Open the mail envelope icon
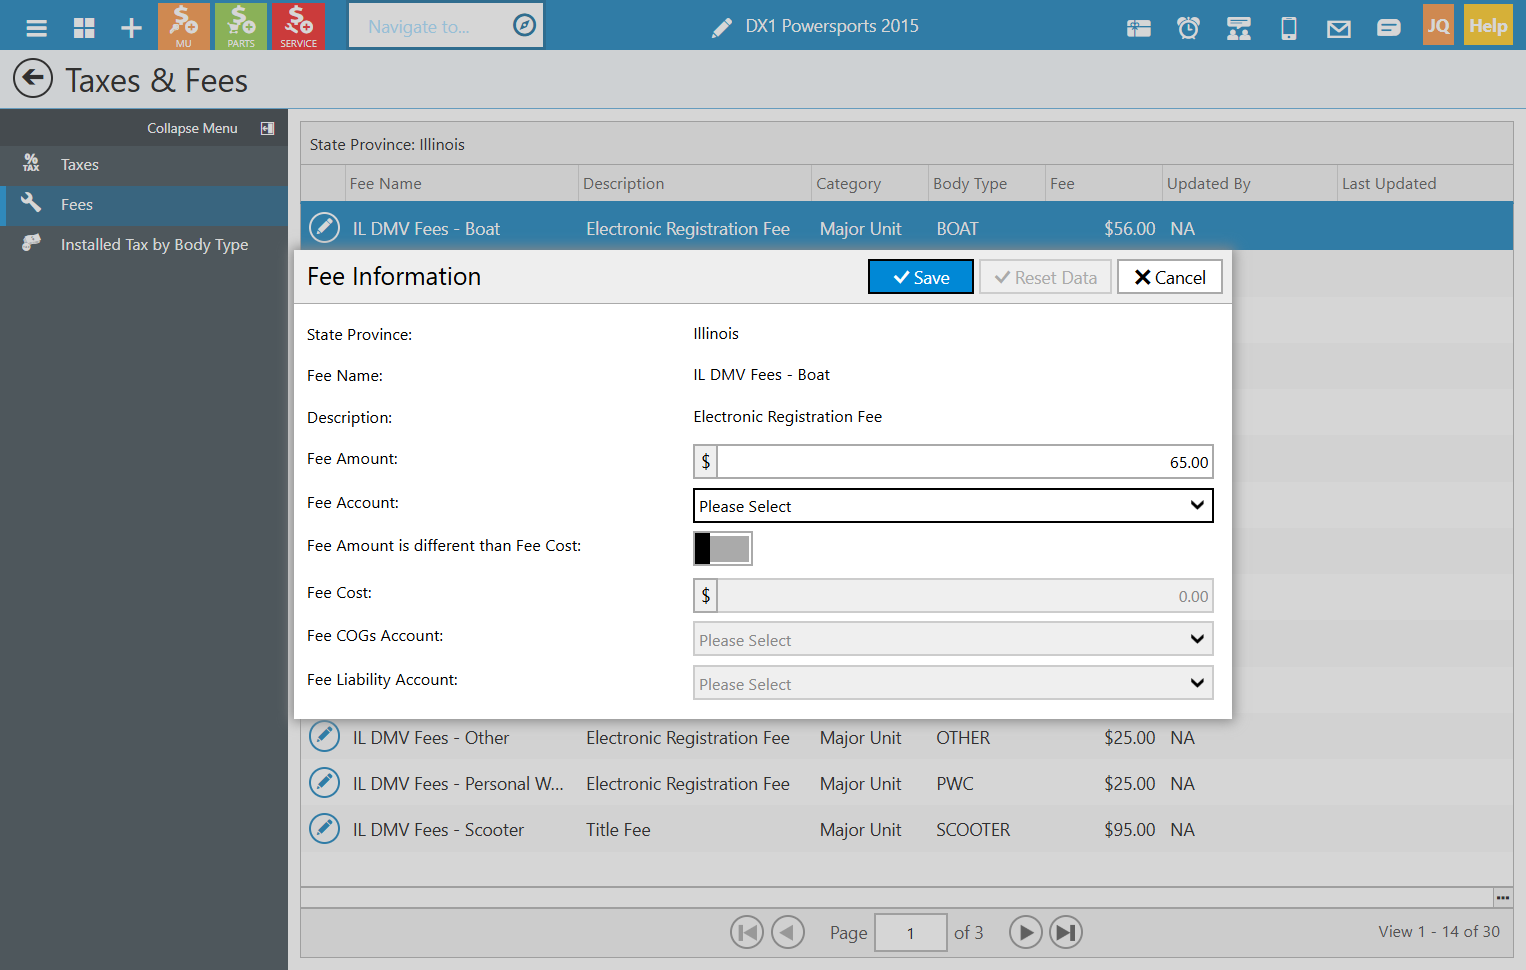Screen dimensions: 1526x970 tap(1339, 29)
